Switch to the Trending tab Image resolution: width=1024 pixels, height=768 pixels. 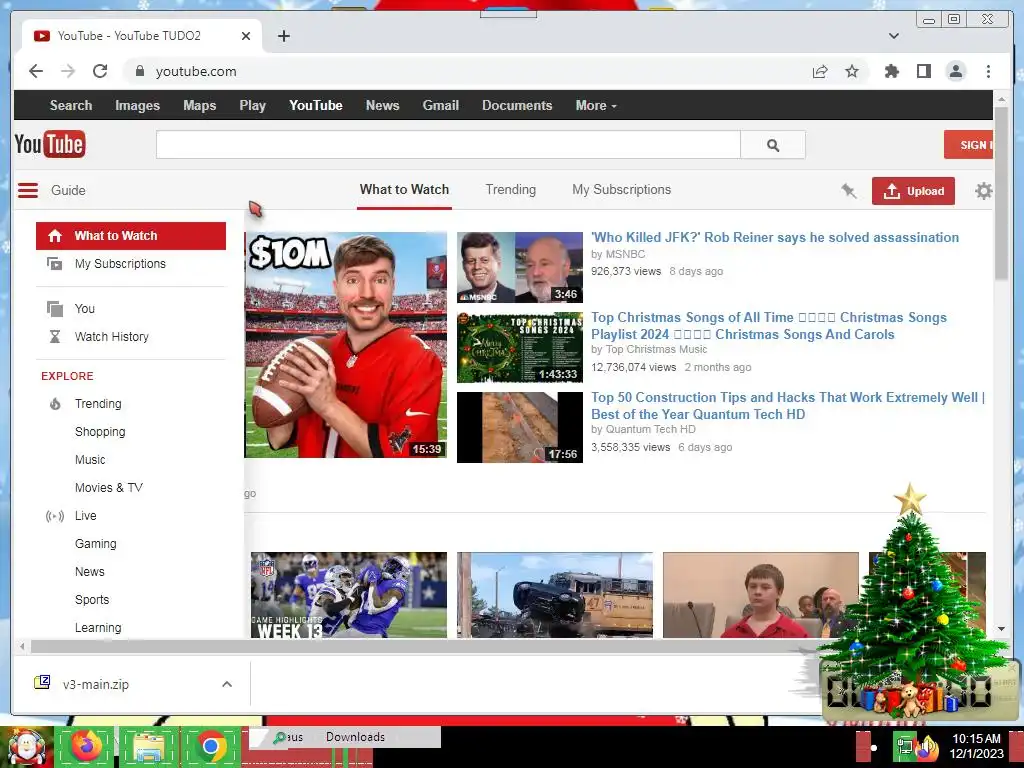[511, 189]
